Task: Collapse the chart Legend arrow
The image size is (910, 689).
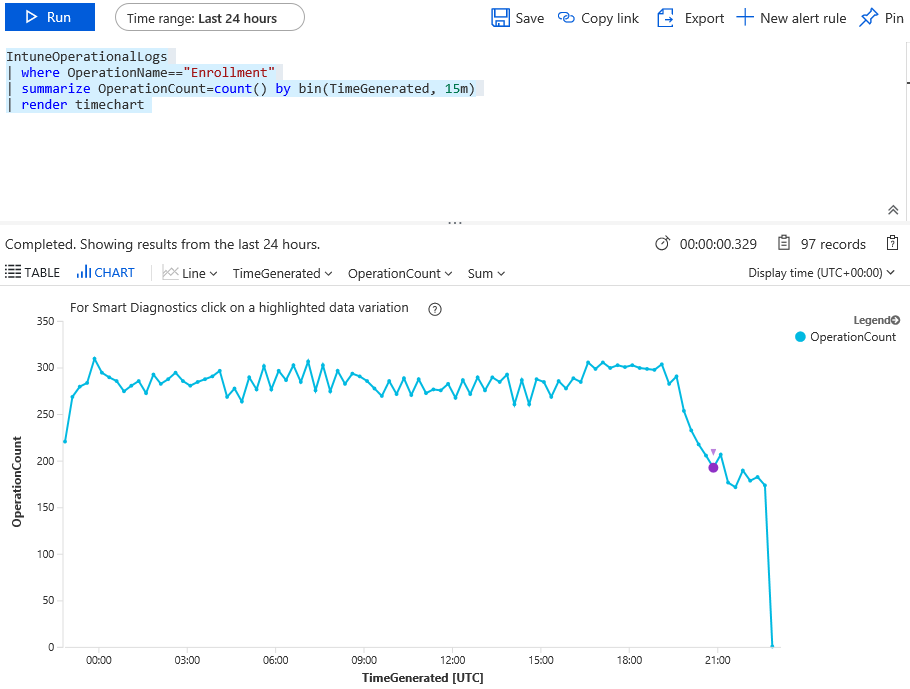Action: pos(895,320)
